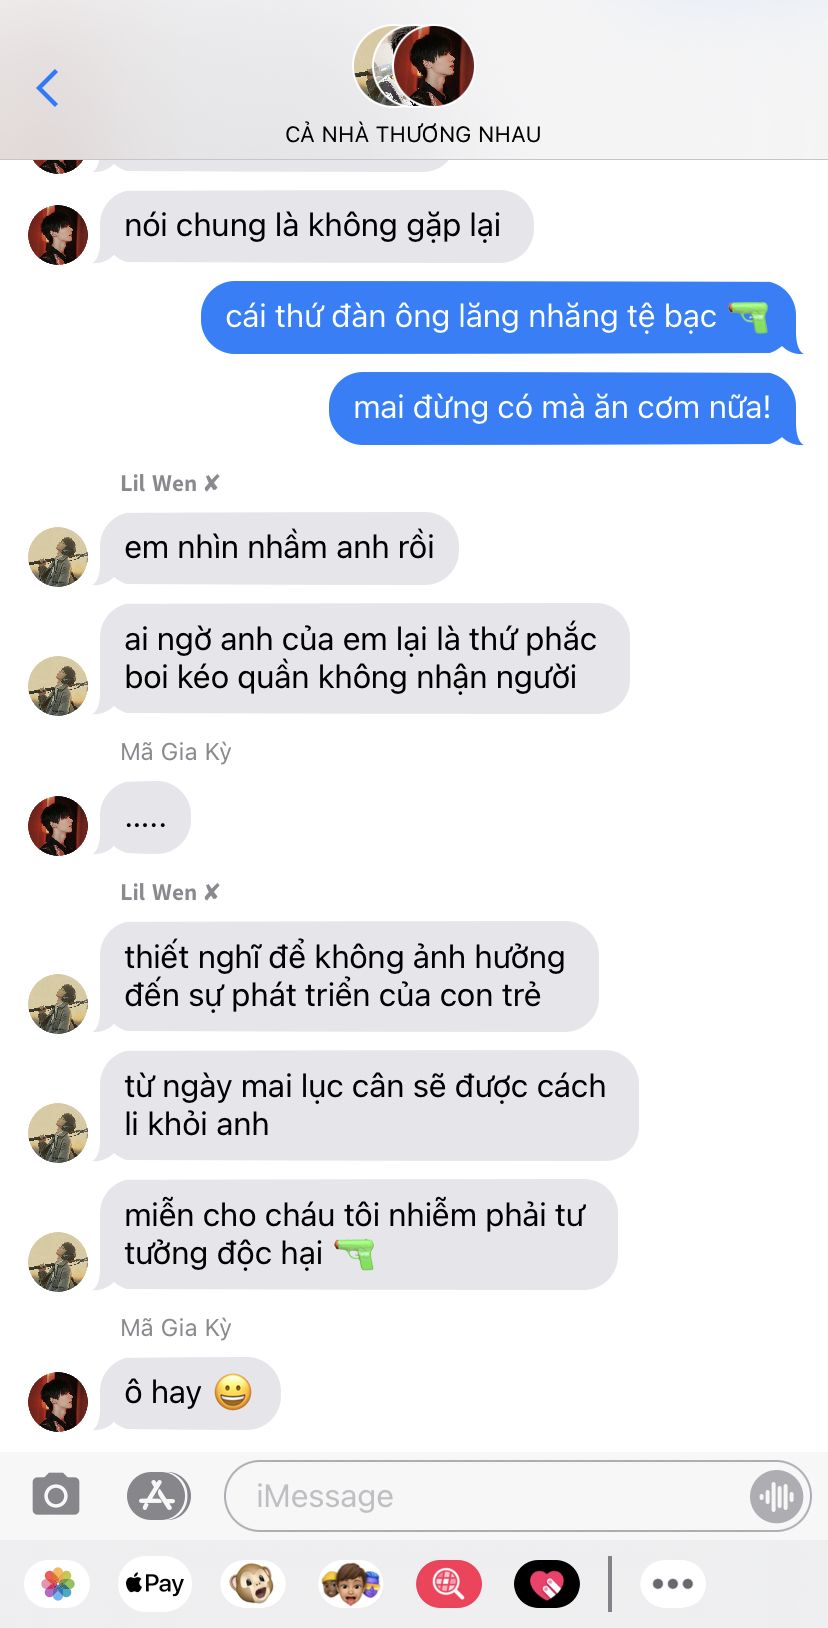
Task: Tap the group avatar photos in header
Action: tap(414, 66)
